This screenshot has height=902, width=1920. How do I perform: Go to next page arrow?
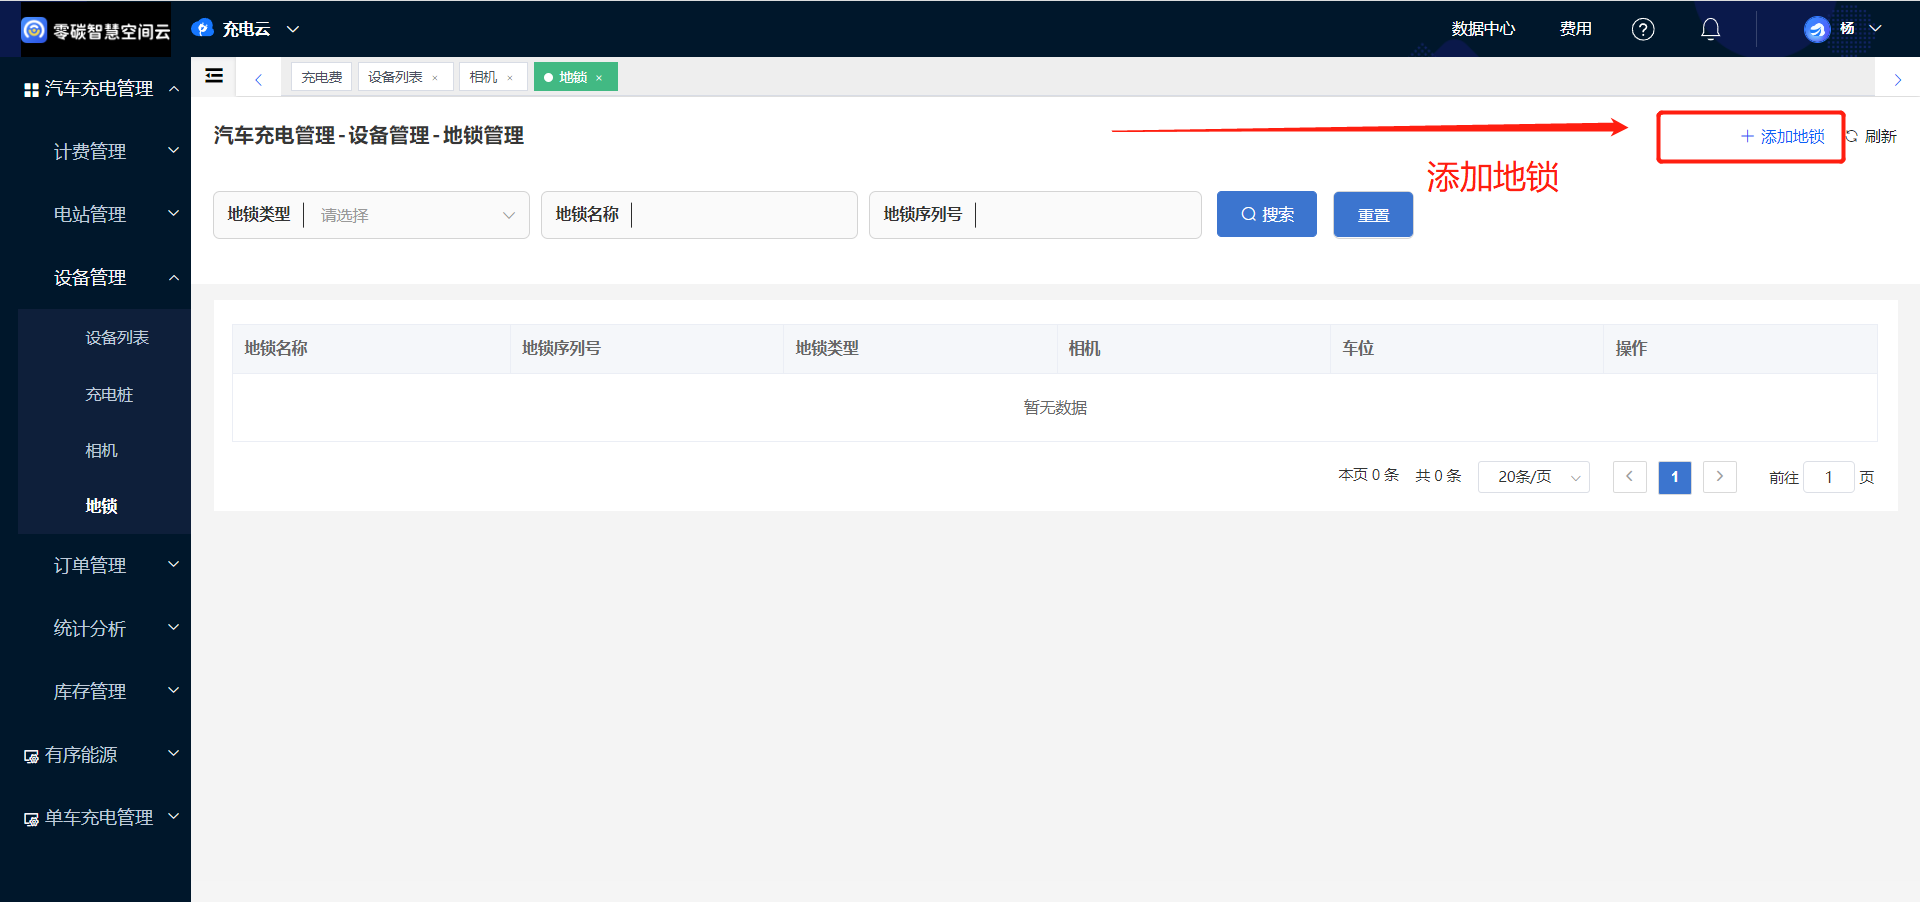click(x=1720, y=477)
